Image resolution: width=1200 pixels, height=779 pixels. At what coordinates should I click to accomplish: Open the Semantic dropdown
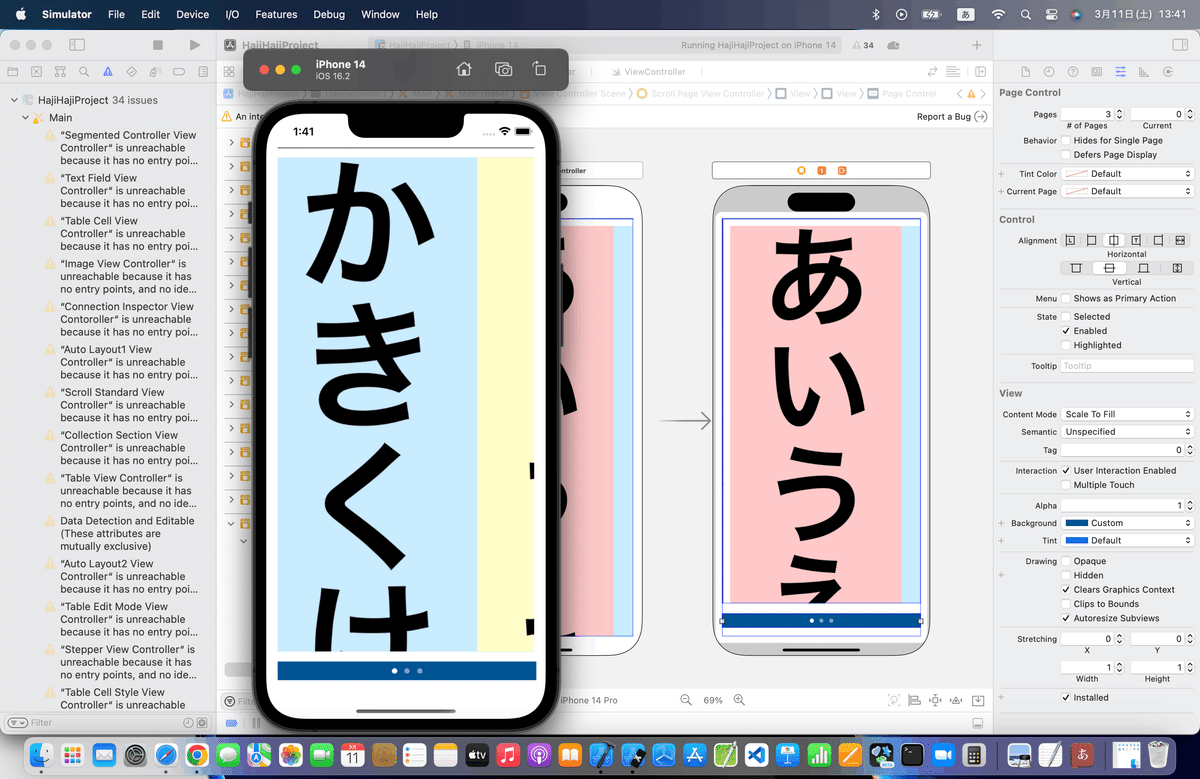(1127, 432)
